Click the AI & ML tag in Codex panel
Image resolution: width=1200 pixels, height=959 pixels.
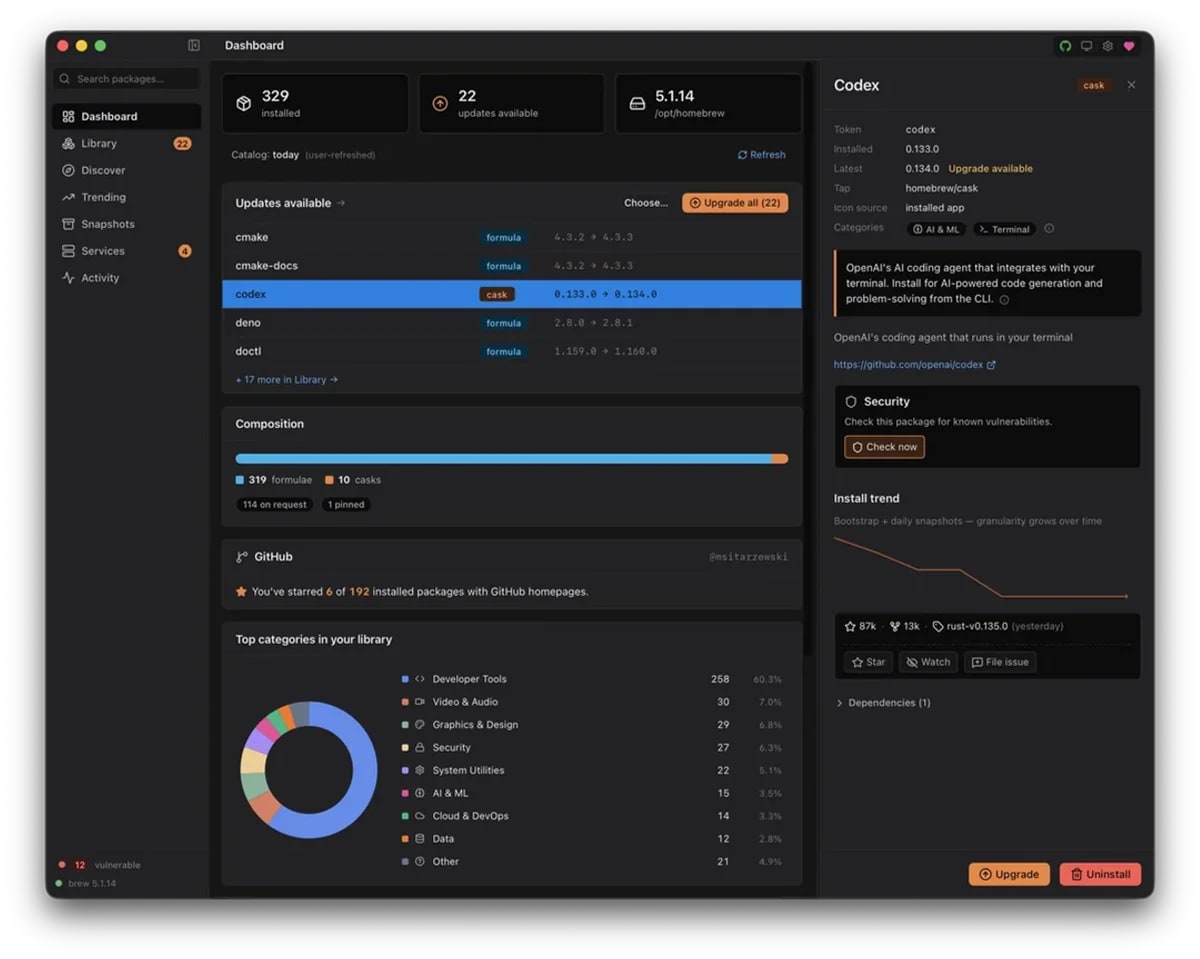[x=936, y=229]
